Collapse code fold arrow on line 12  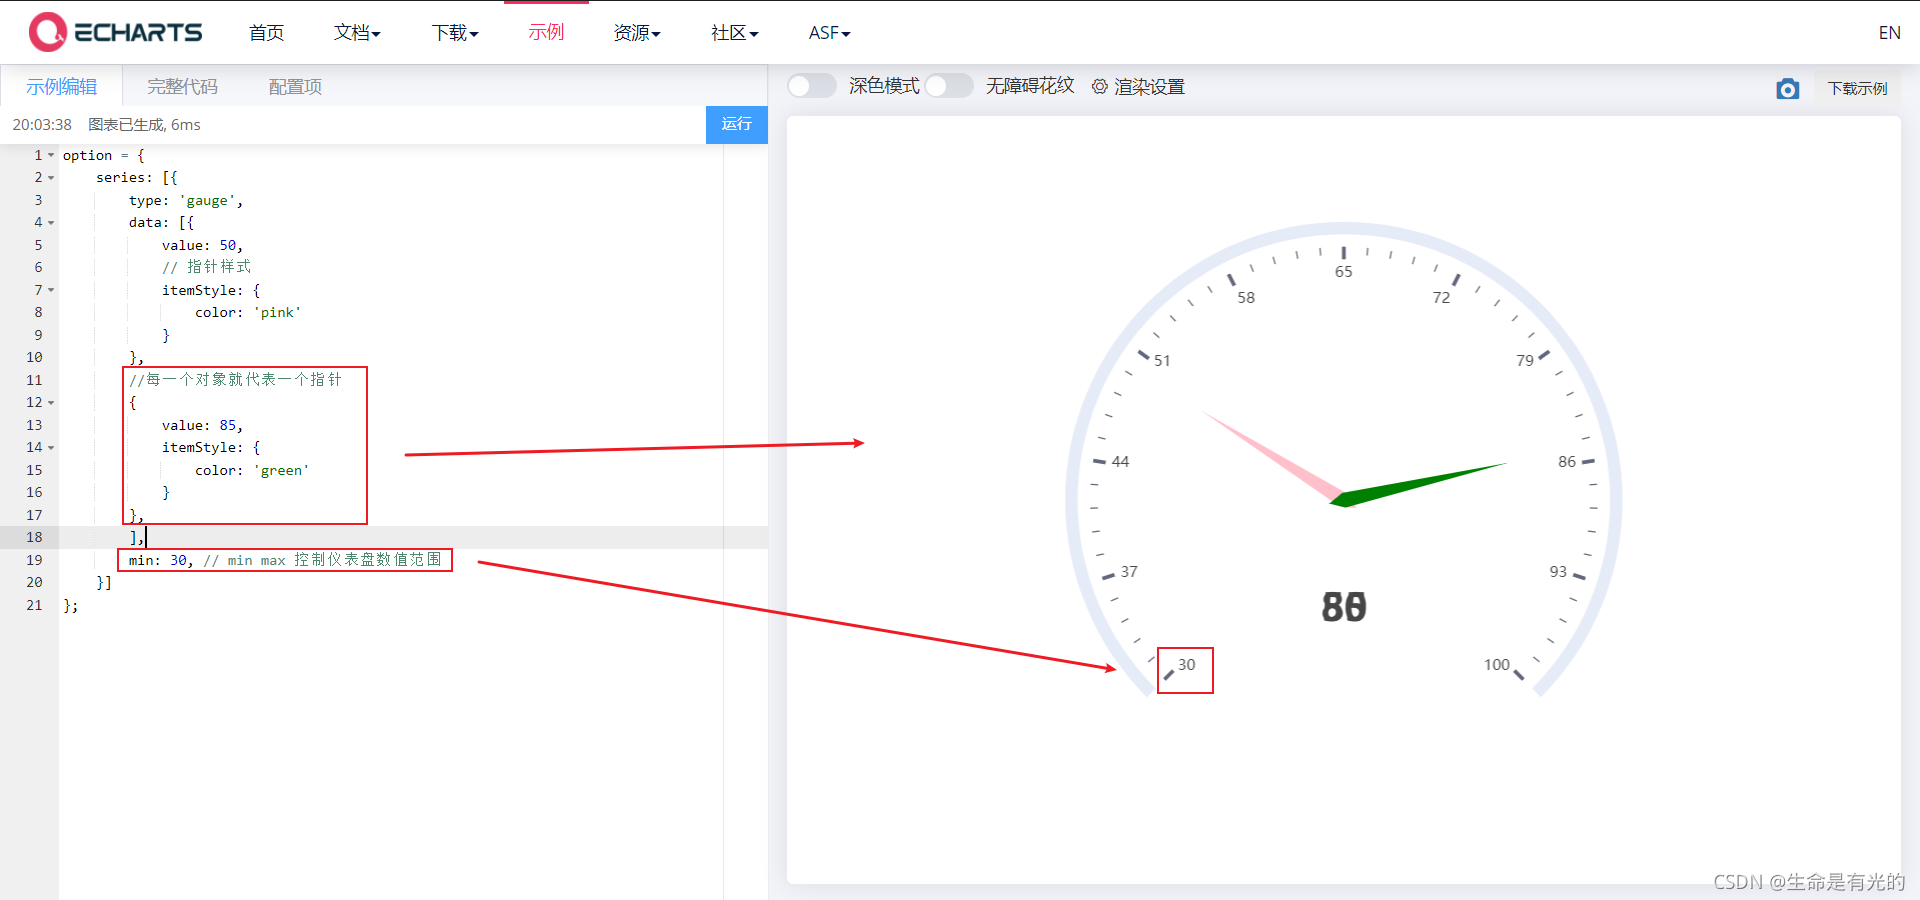[x=51, y=403]
